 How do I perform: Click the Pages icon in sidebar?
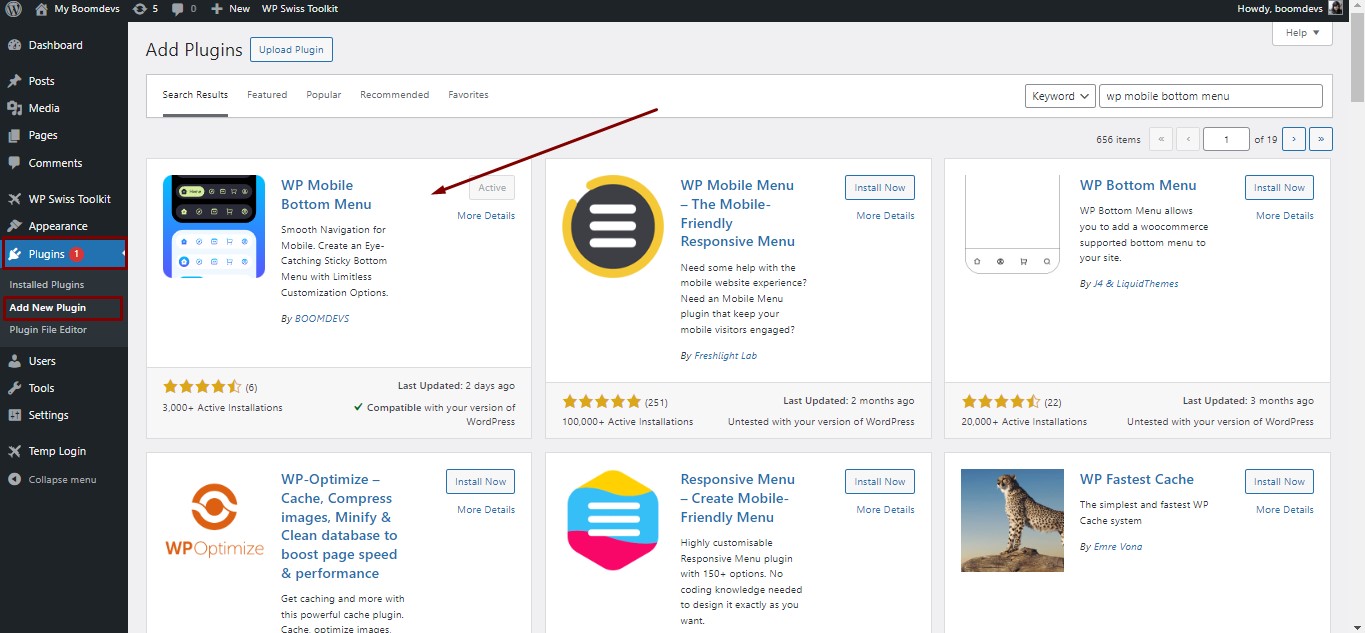click(x=14, y=135)
